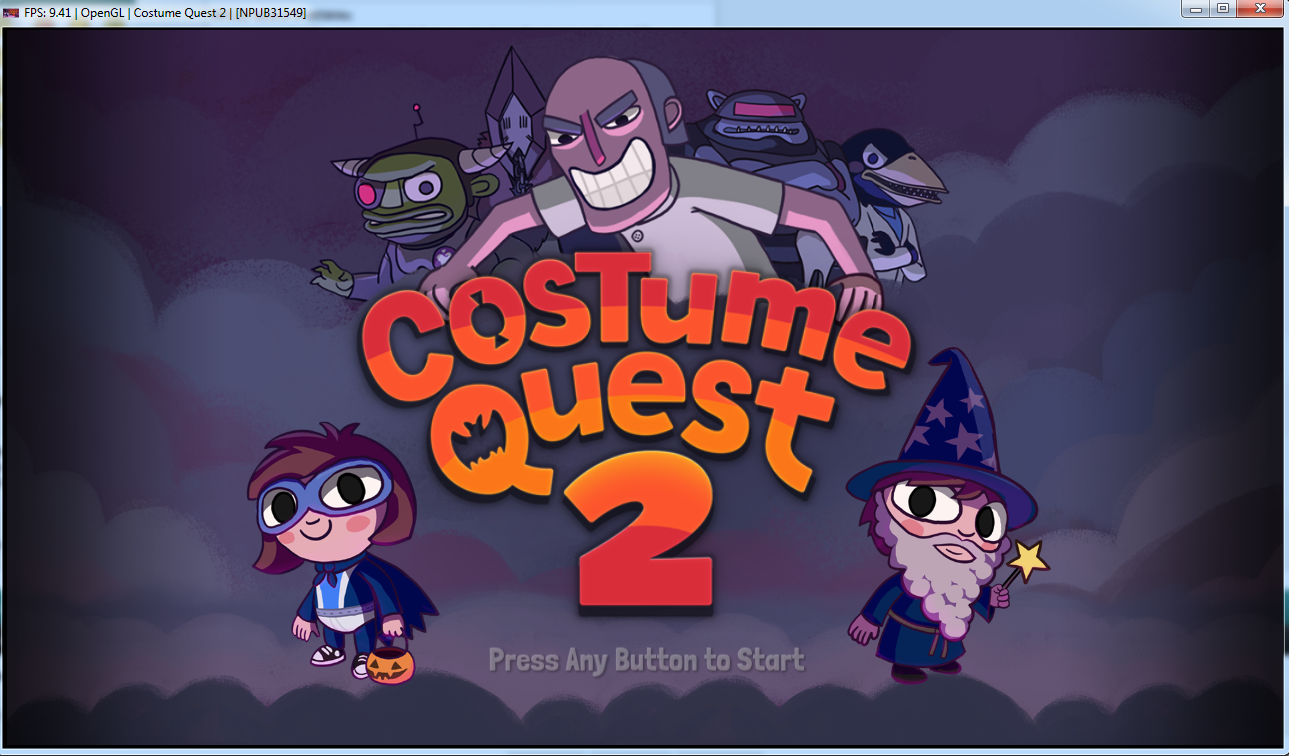The image size is (1289, 756).
Task: Click the emulator window icon in title bar
Action: 11,12
